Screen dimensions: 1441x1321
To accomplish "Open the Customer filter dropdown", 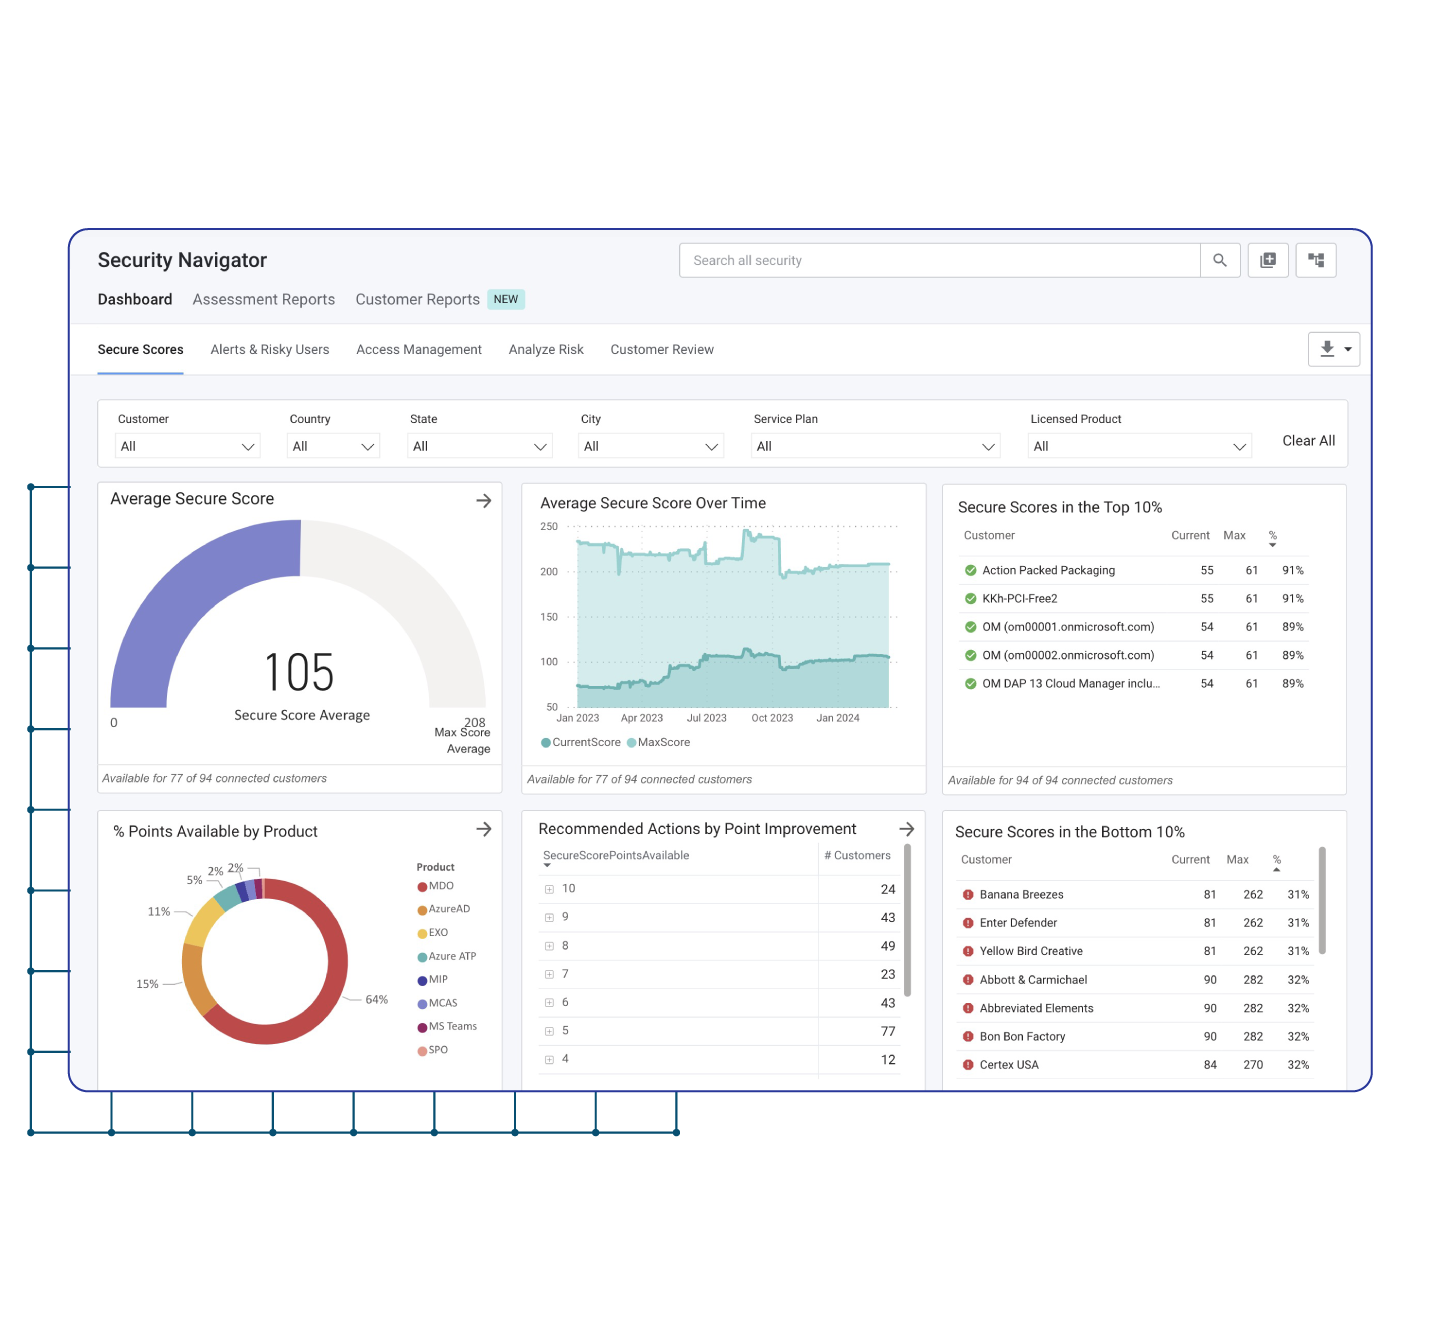I will coord(188,446).
